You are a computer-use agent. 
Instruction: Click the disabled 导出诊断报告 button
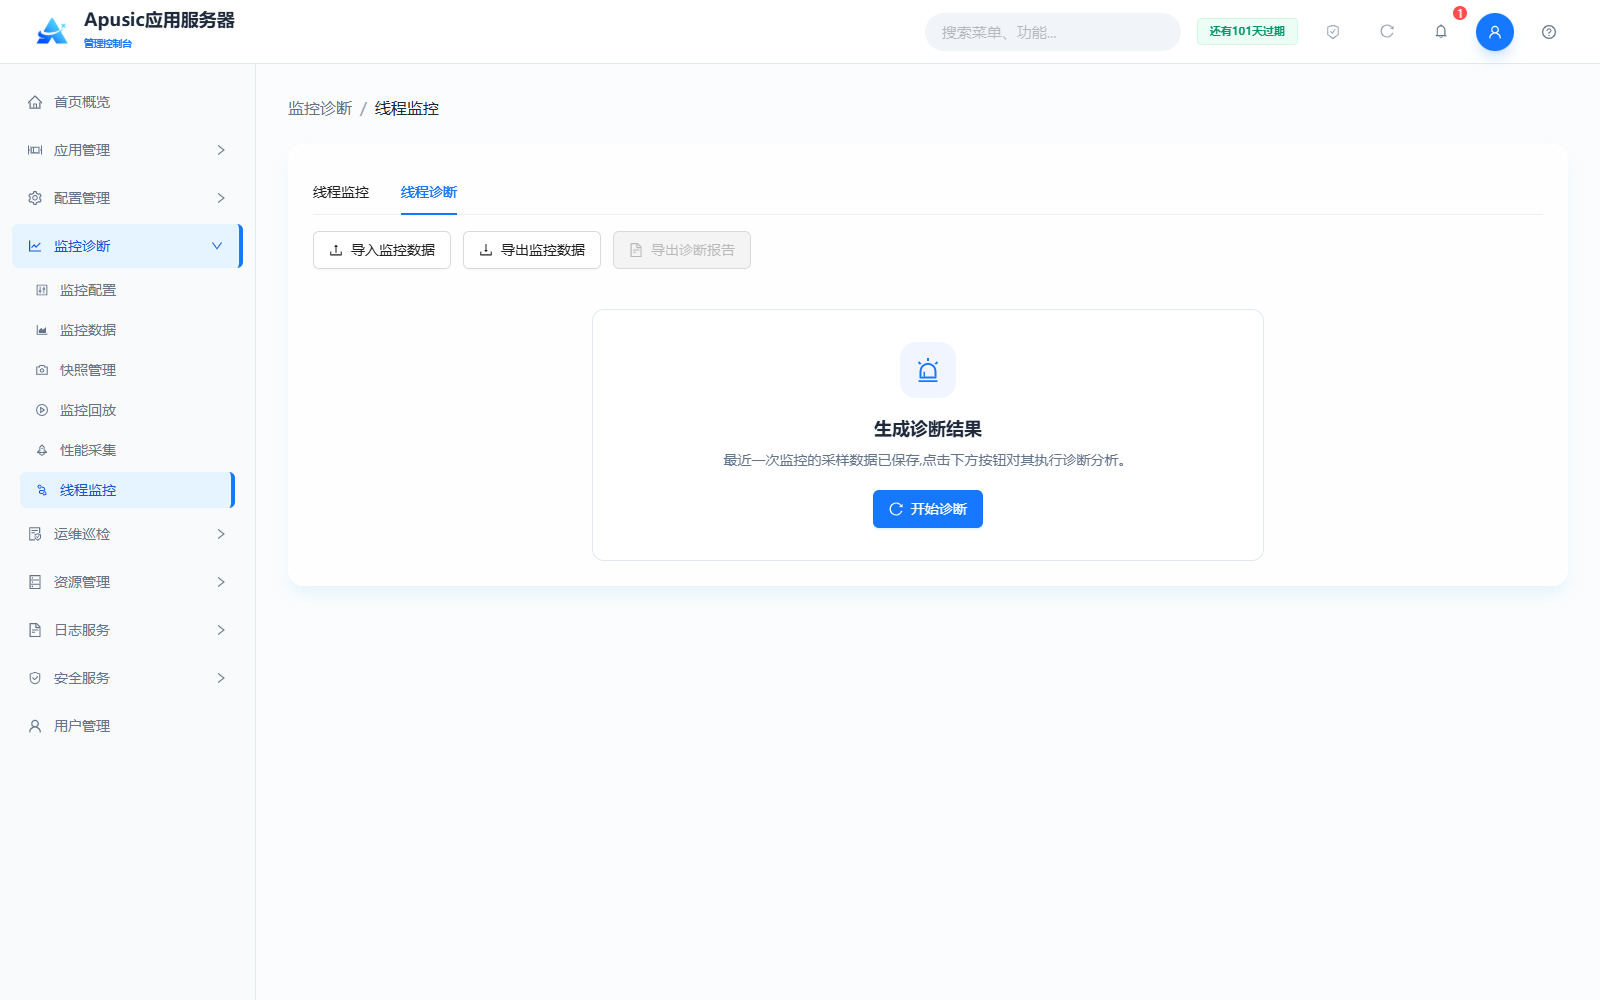click(x=682, y=250)
